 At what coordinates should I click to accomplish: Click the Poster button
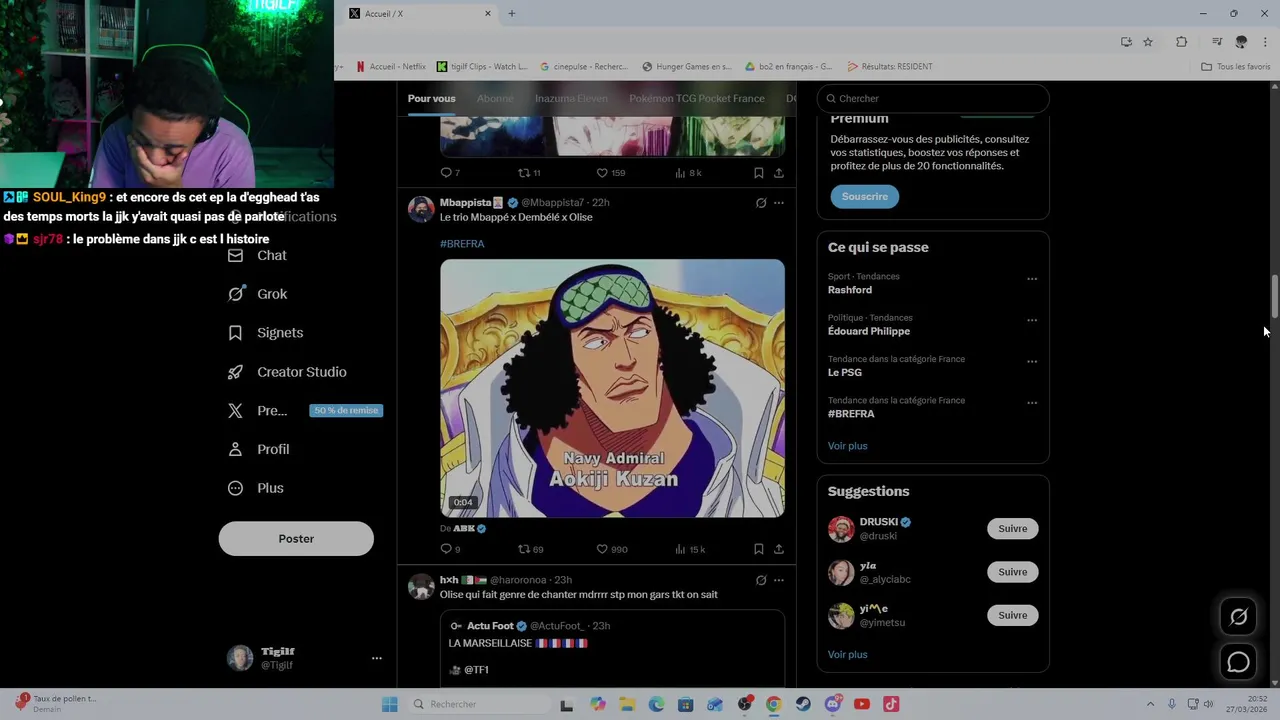pyautogui.click(x=296, y=538)
